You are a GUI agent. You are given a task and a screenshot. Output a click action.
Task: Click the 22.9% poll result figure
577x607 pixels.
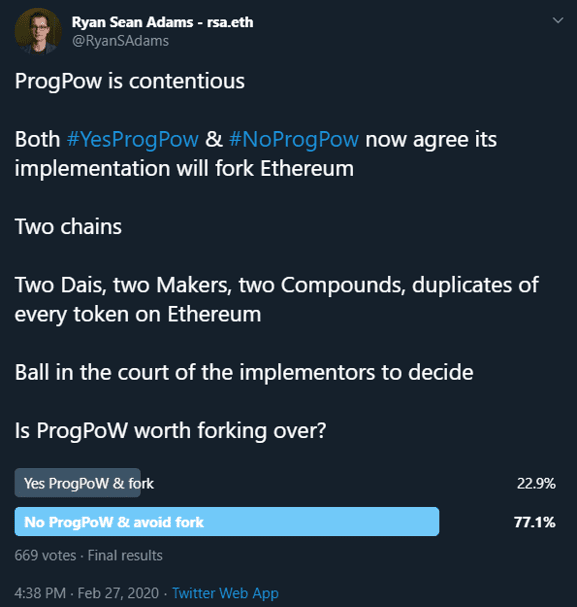[x=536, y=483]
